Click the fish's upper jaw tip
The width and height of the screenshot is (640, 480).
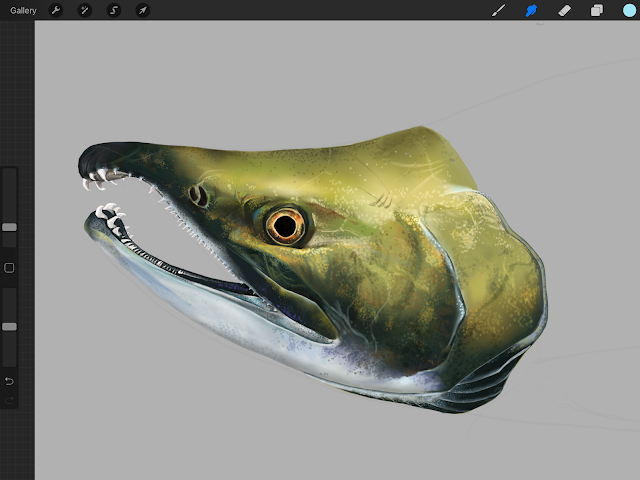[90, 160]
